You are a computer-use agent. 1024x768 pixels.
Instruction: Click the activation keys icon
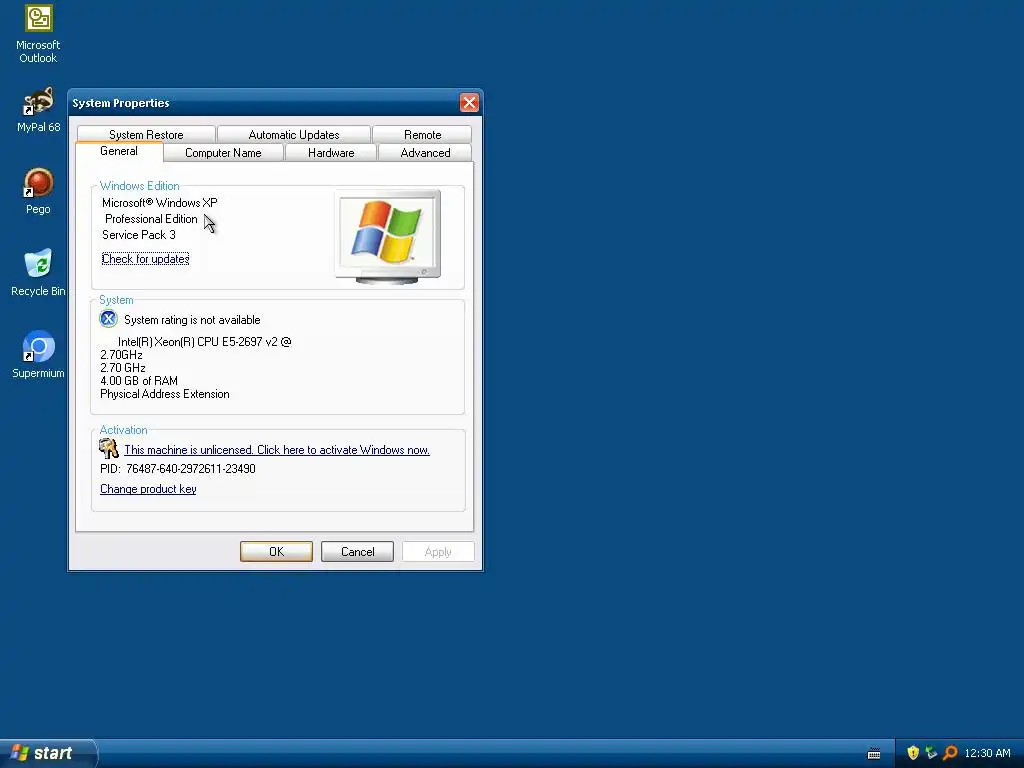click(108, 449)
